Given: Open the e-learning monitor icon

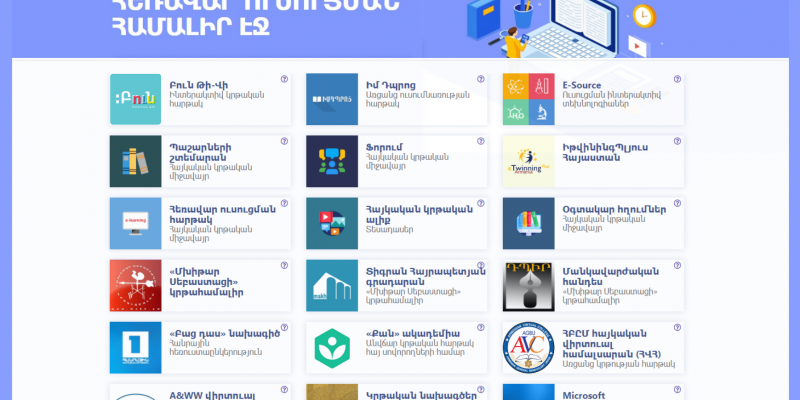Looking at the screenshot, I should point(135,223).
